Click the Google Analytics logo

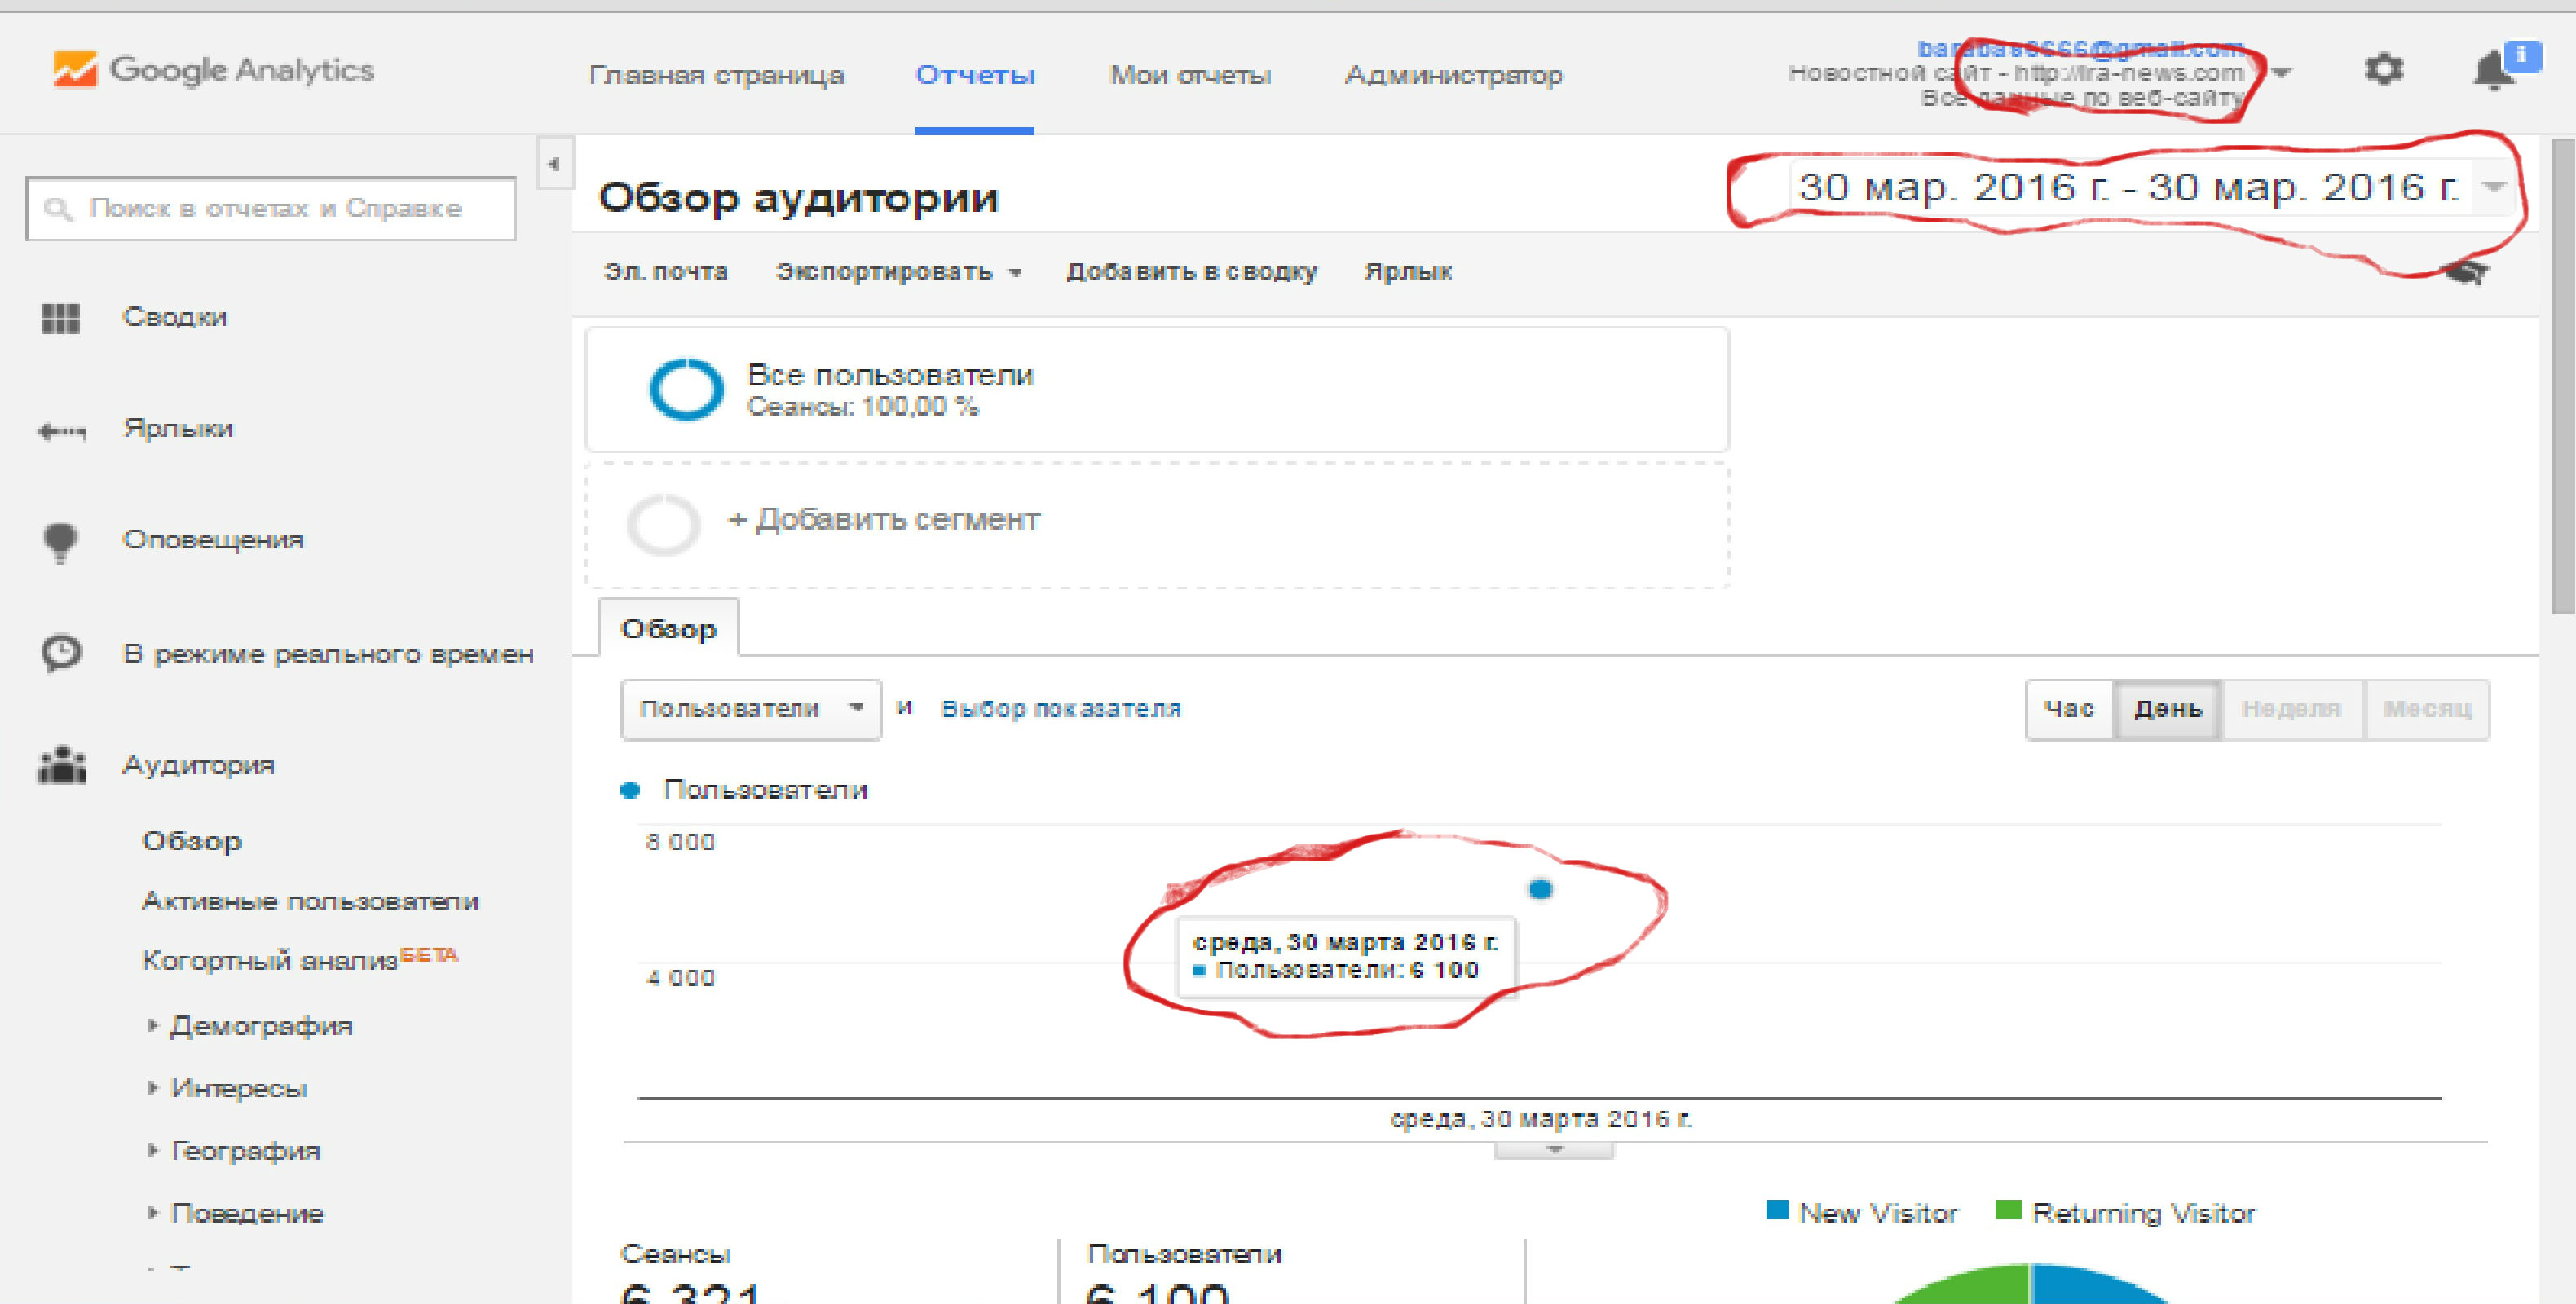point(213,70)
